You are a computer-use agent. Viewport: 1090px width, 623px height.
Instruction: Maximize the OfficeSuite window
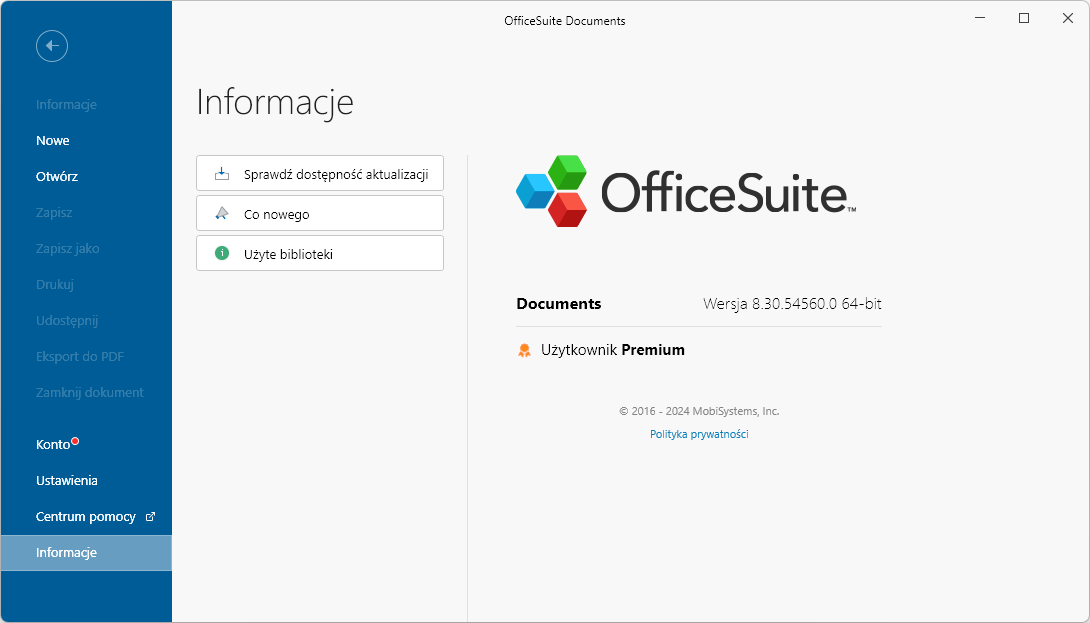point(1024,18)
